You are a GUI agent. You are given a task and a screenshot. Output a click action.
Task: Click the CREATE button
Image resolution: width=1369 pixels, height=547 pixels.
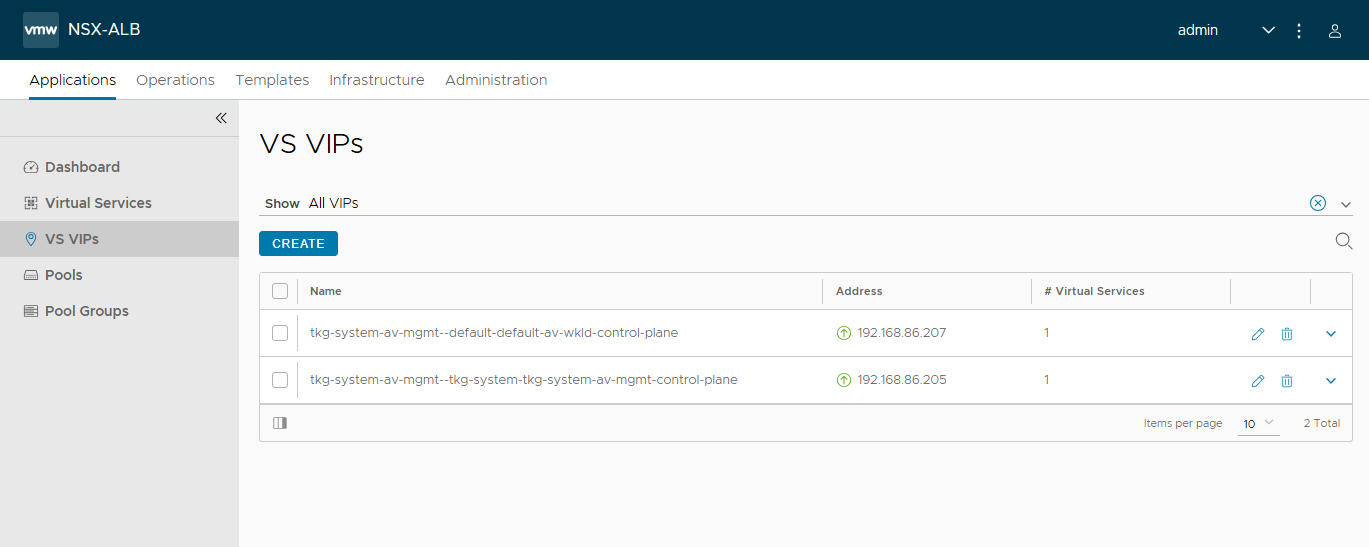pyautogui.click(x=298, y=243)
